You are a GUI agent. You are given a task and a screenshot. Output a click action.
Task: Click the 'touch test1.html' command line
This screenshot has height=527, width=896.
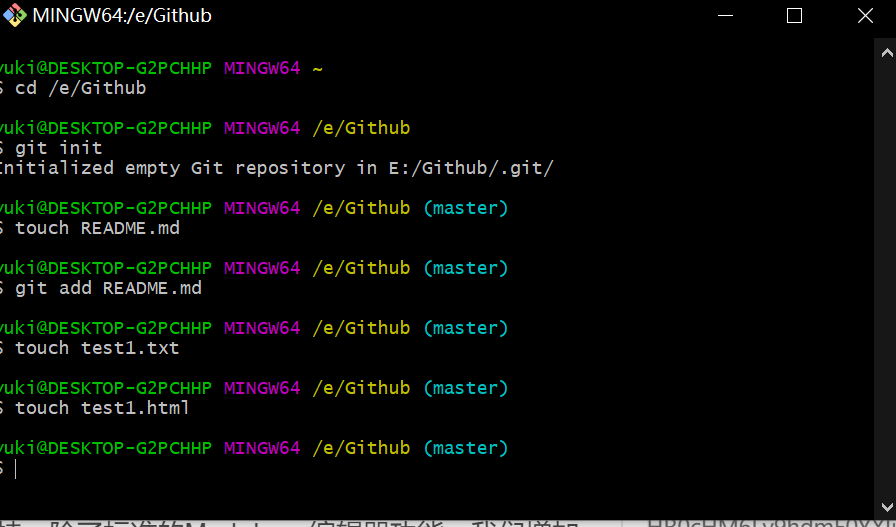click(x=95, y=408)
